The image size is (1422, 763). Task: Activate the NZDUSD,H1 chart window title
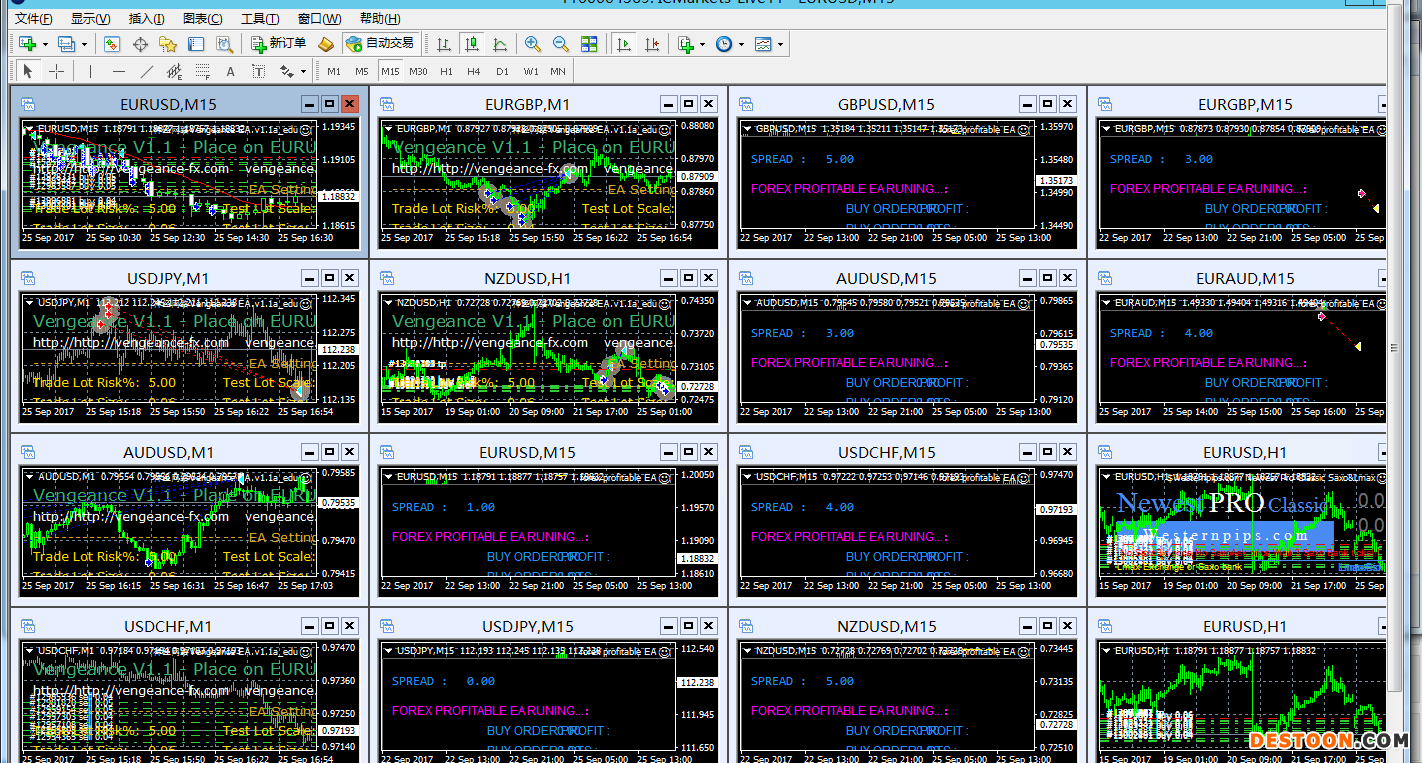(527, 278)
